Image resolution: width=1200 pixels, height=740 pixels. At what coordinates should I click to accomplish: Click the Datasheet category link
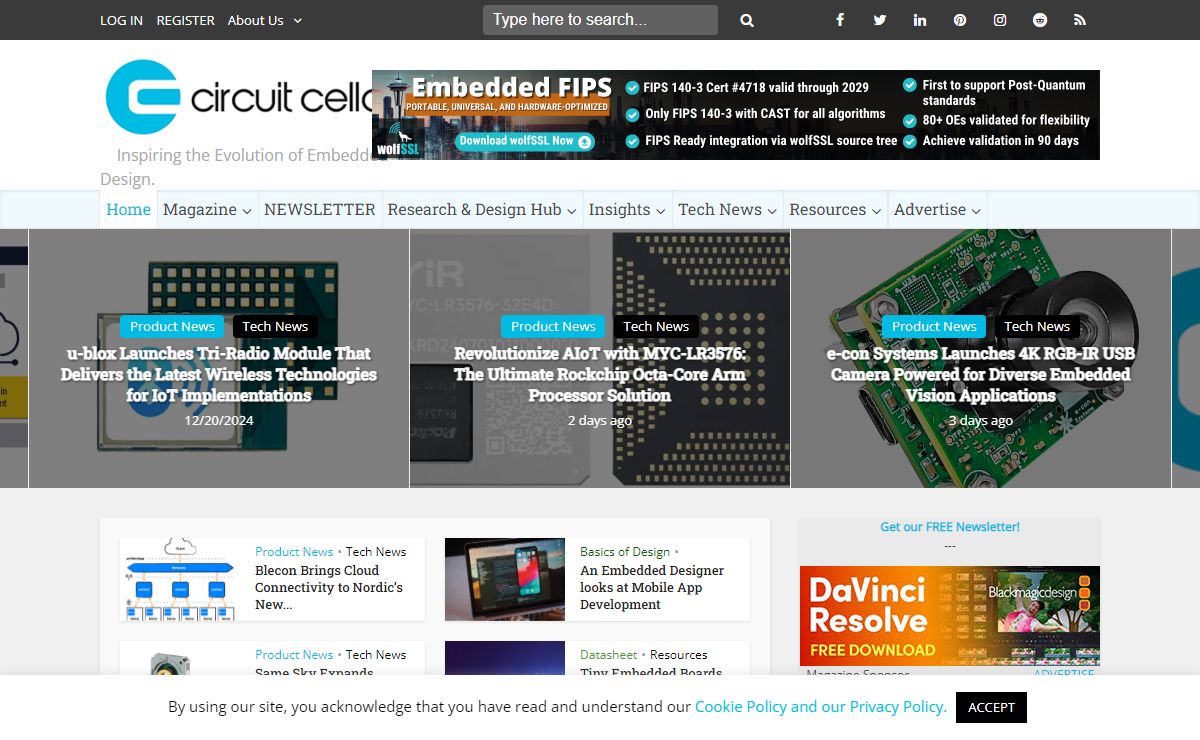[608, 654]
